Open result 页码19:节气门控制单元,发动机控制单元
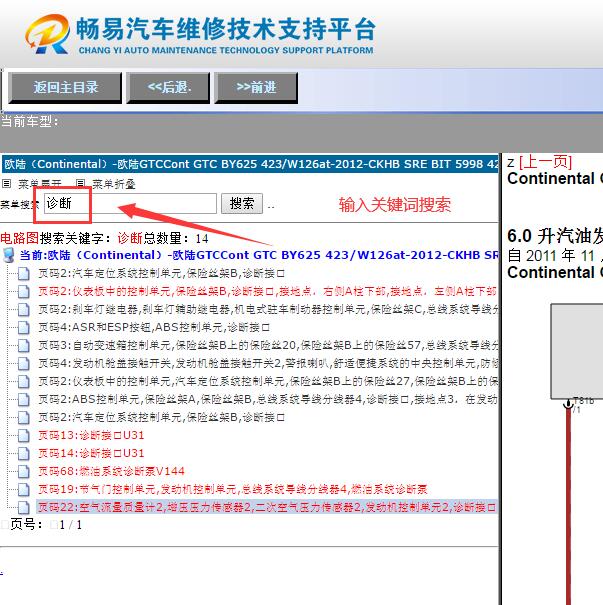The height and width of the screenshot is (605, 603). (233, 489)
